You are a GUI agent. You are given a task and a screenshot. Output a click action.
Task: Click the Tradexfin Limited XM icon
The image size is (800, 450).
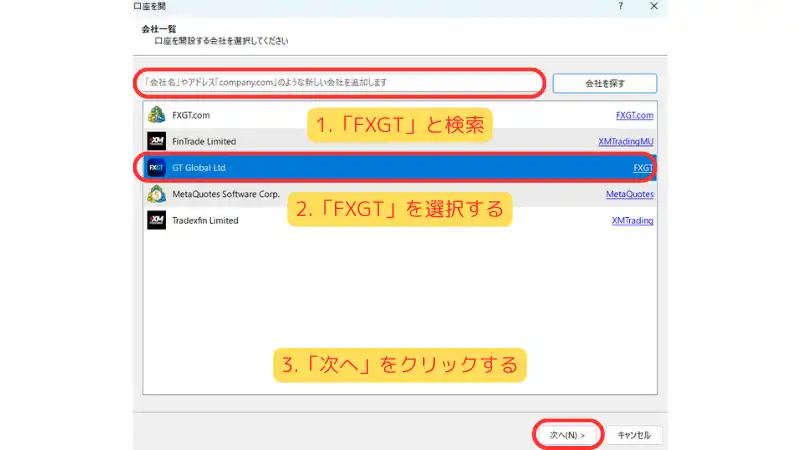[157, 220]
